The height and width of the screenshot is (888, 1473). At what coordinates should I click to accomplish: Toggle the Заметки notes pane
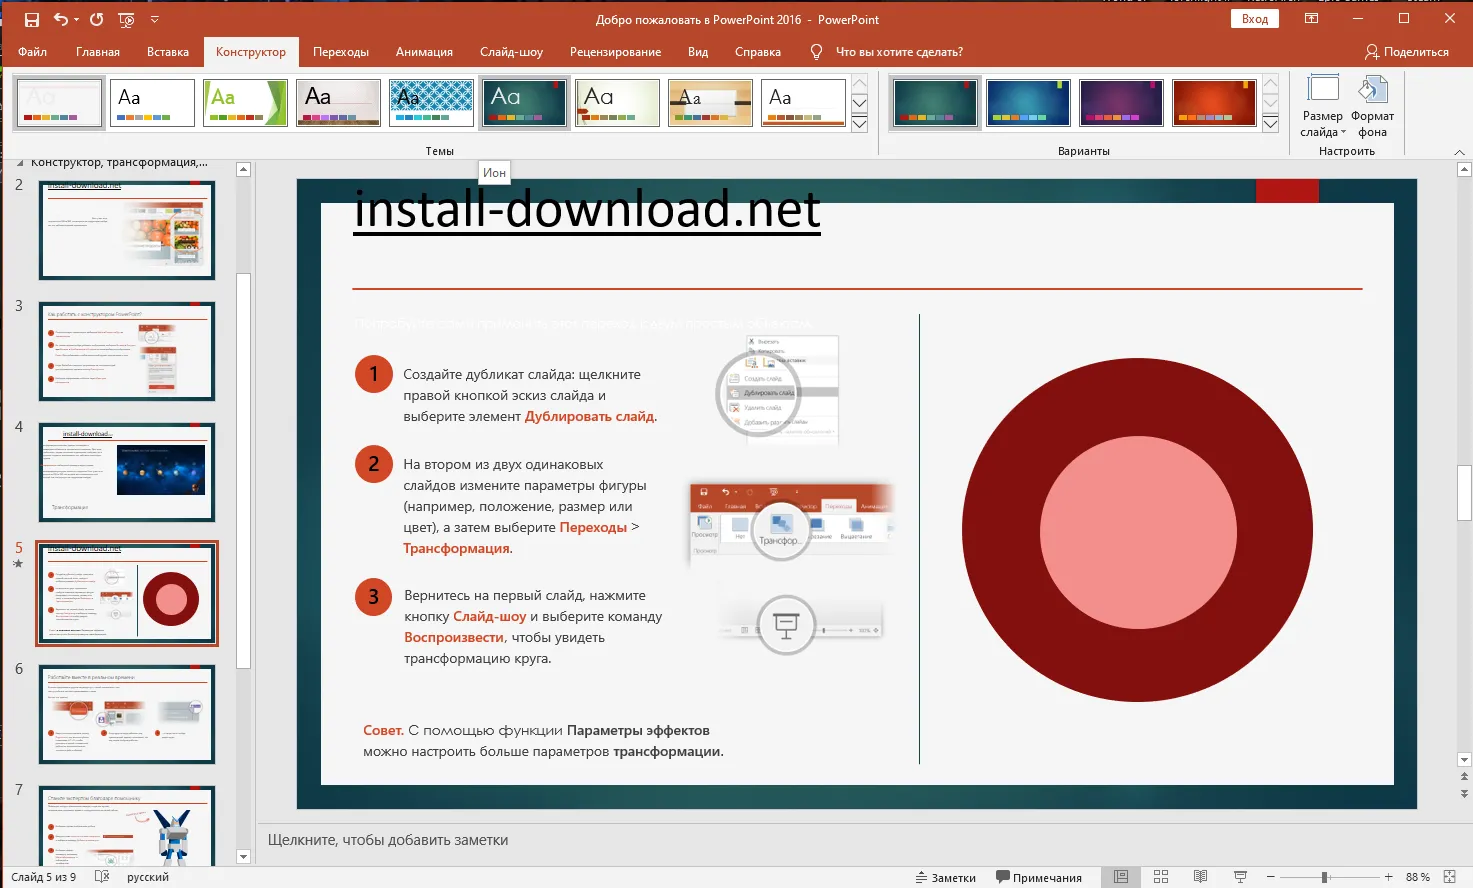pos(946,877)
